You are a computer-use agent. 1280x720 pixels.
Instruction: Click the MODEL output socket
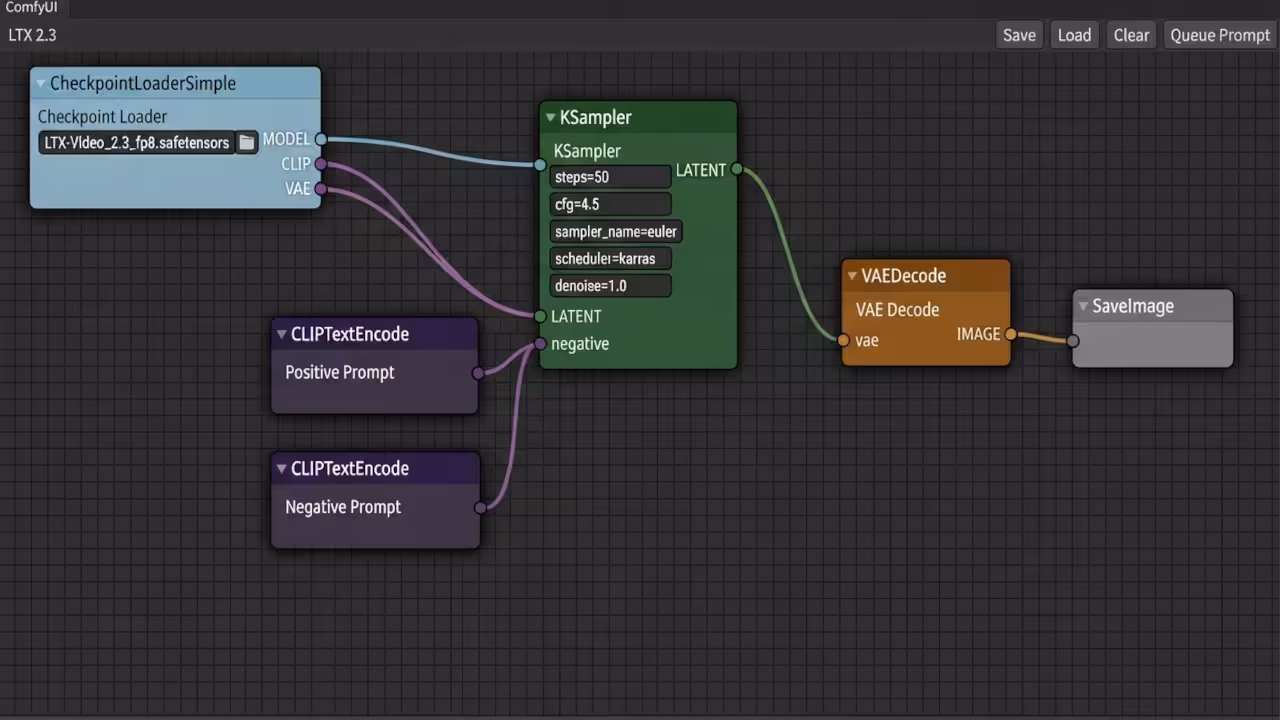(x=320, y=139)
